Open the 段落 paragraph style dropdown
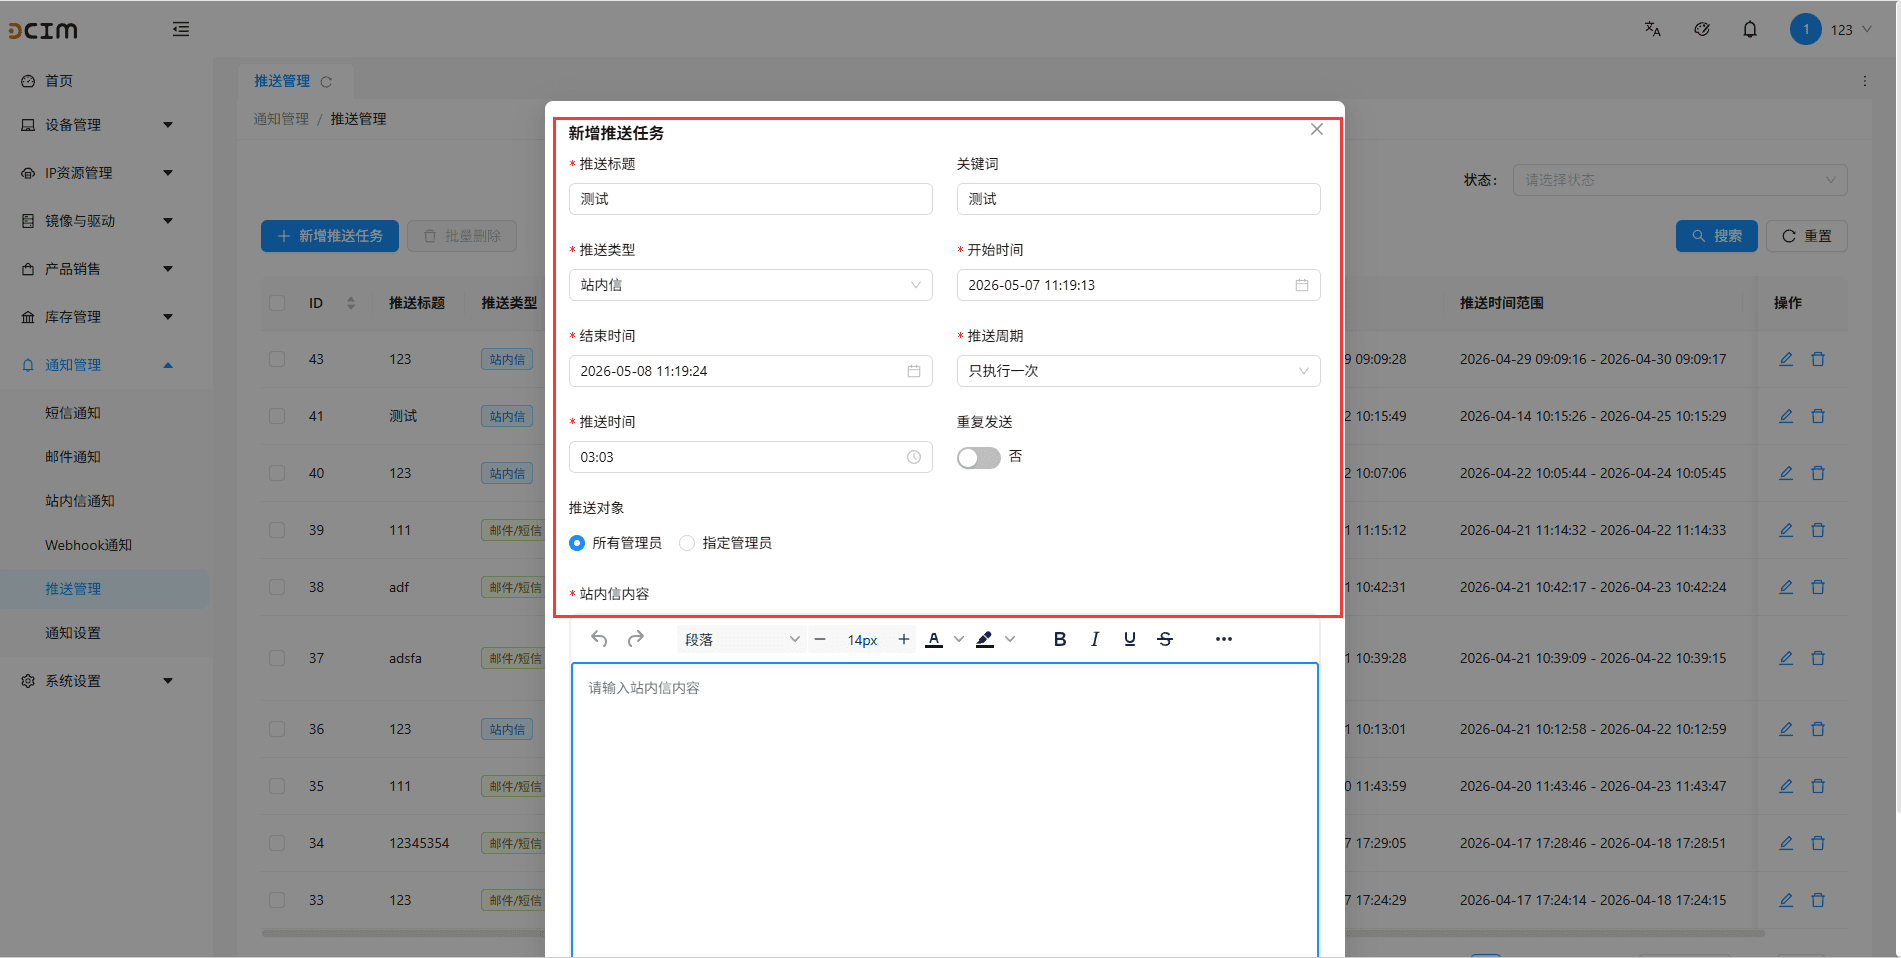This screenshot has width=1901, height=958. (742, 639)
